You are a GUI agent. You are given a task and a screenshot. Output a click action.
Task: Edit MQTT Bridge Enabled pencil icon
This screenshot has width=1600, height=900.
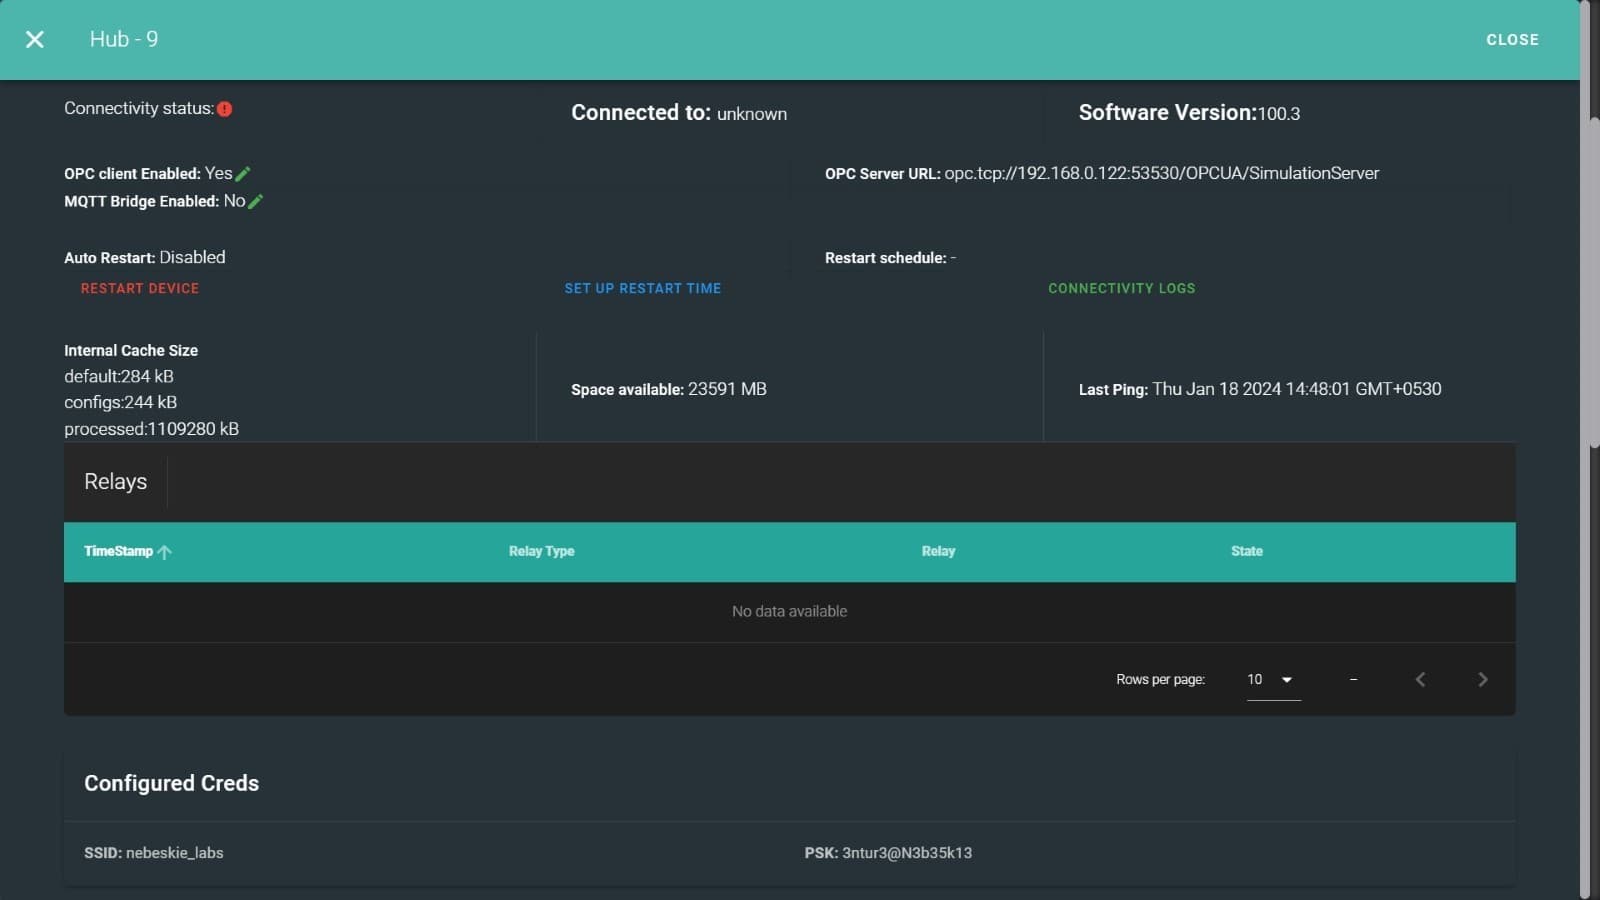(x=256, y=202)
